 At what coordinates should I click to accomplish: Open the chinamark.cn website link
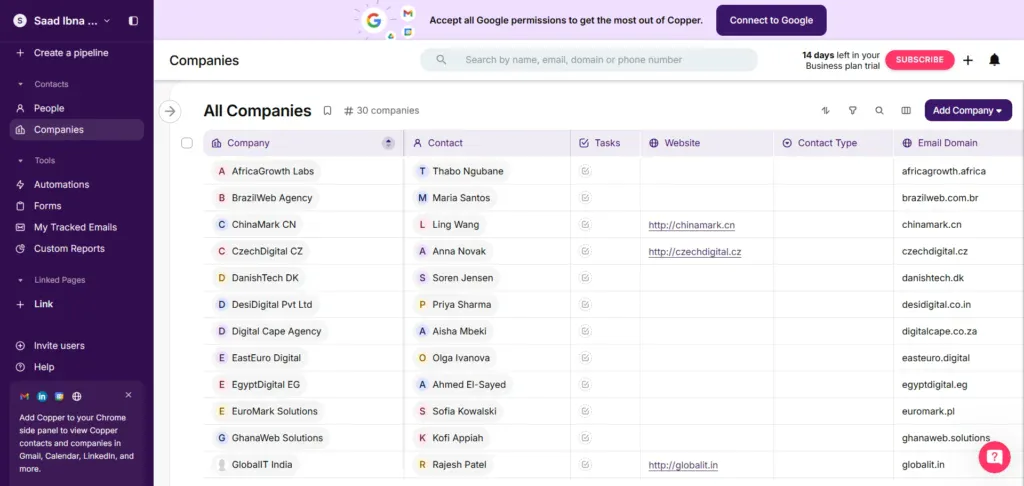[692, 225]
